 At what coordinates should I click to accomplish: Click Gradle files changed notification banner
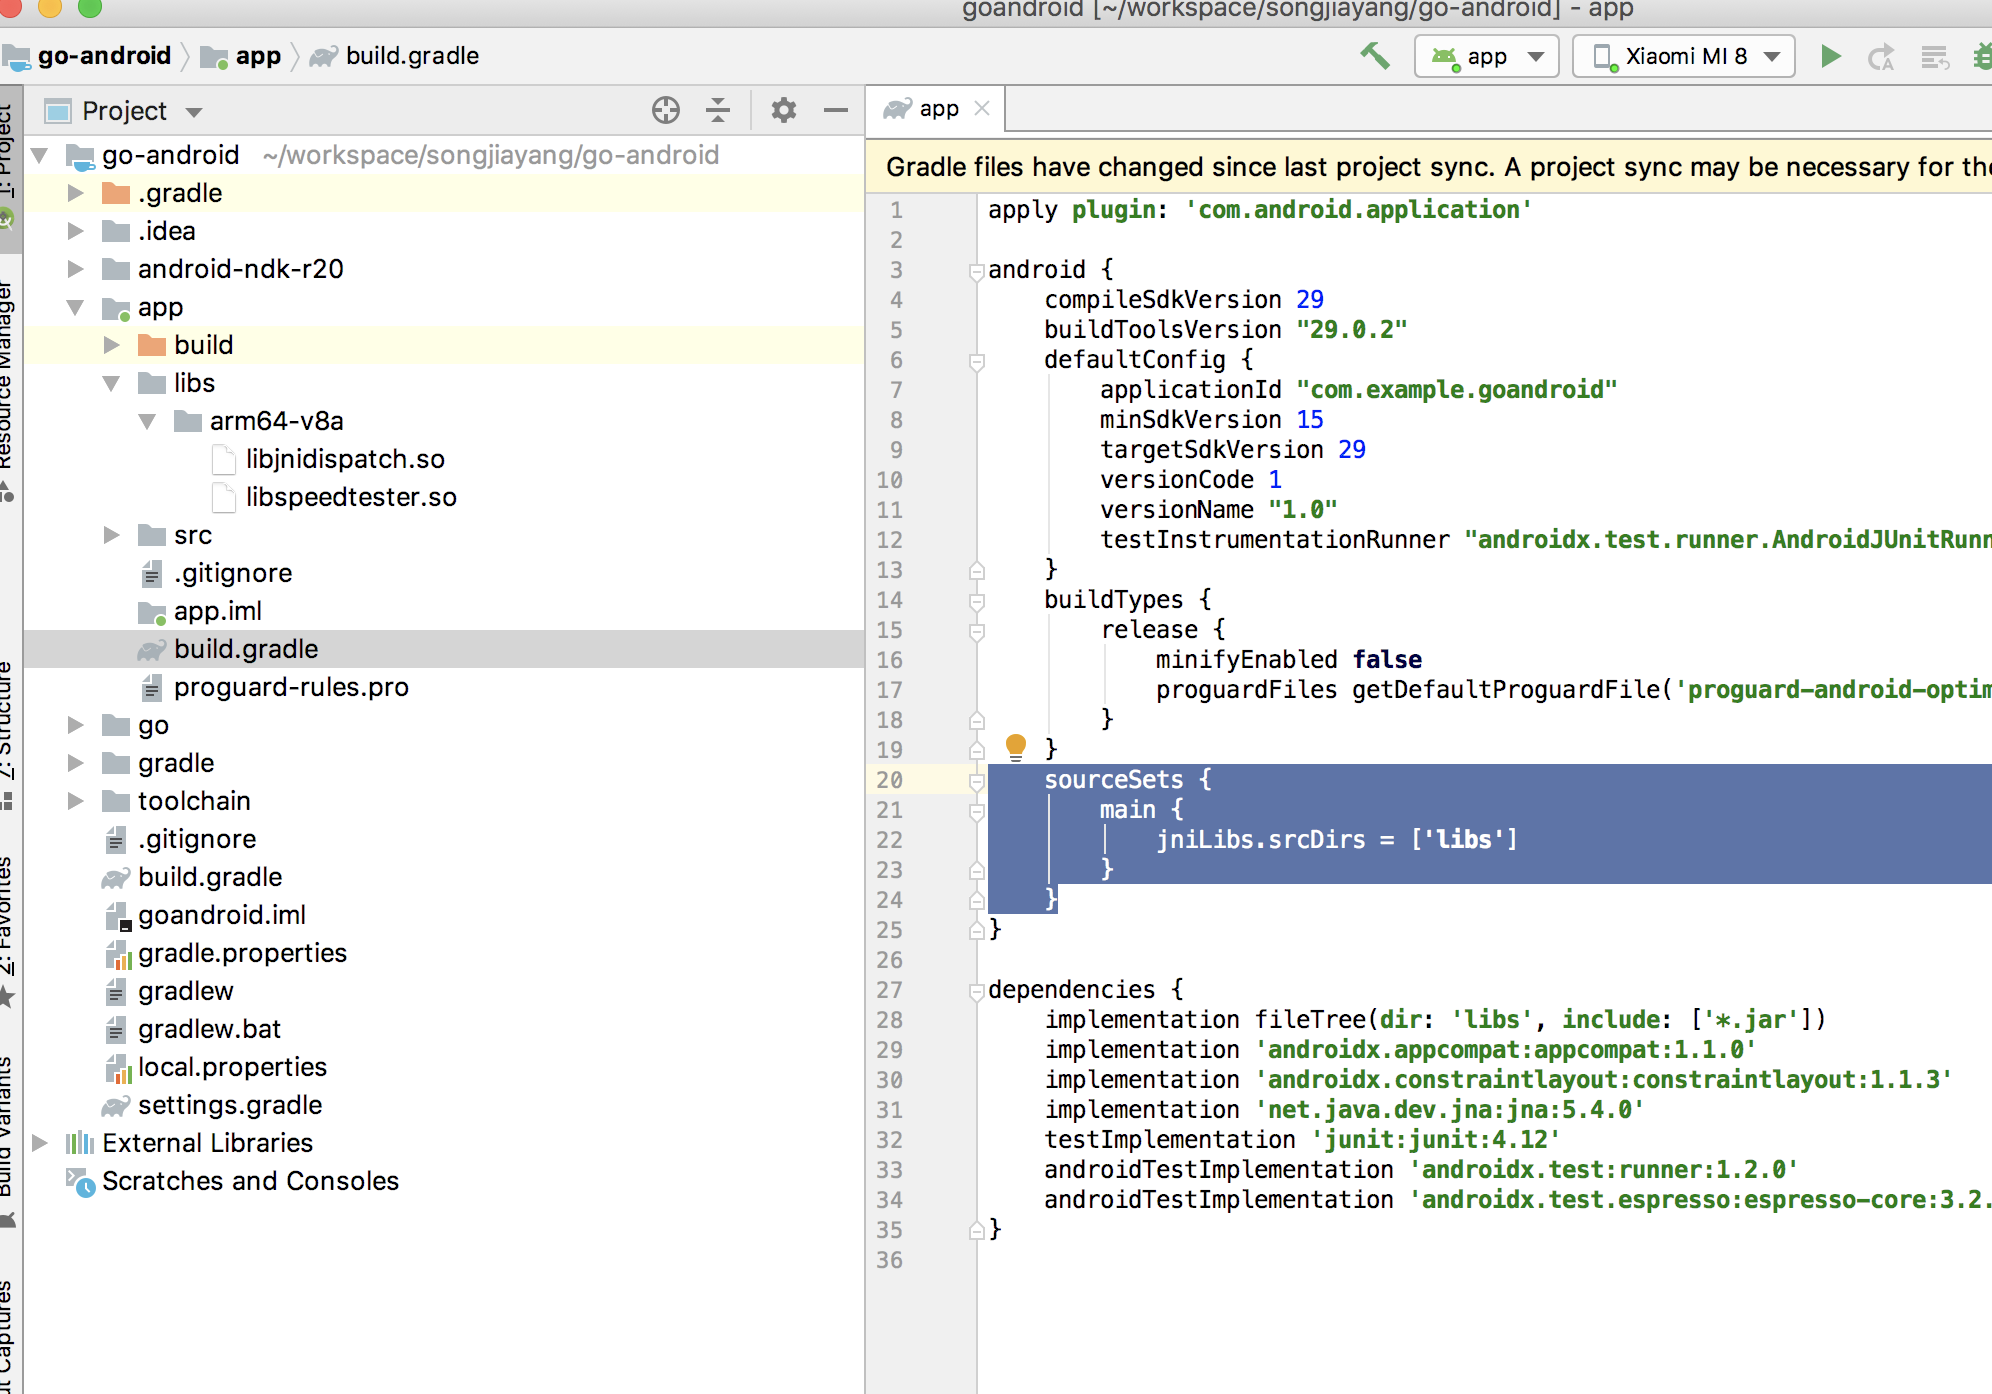1428,167
